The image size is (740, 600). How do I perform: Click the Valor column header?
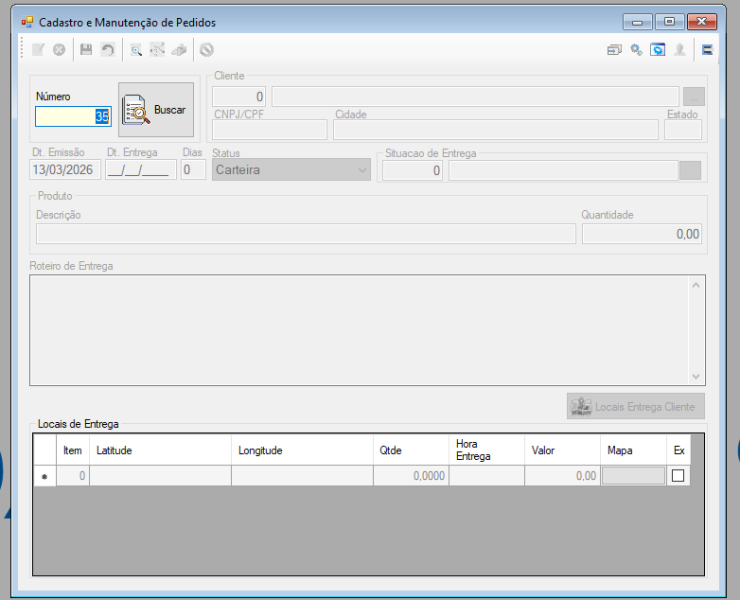click(563, 450)
